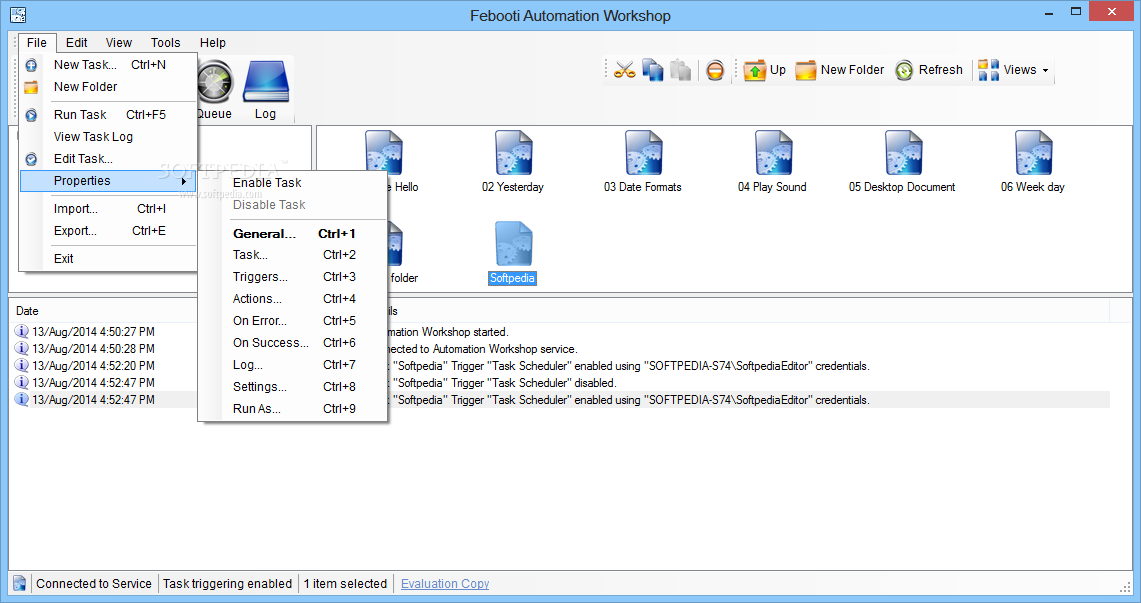Image resolution: width=1141 pixels, height=603 pixels.
Task: Select the 02 Yesterday task
Action: 513,161
